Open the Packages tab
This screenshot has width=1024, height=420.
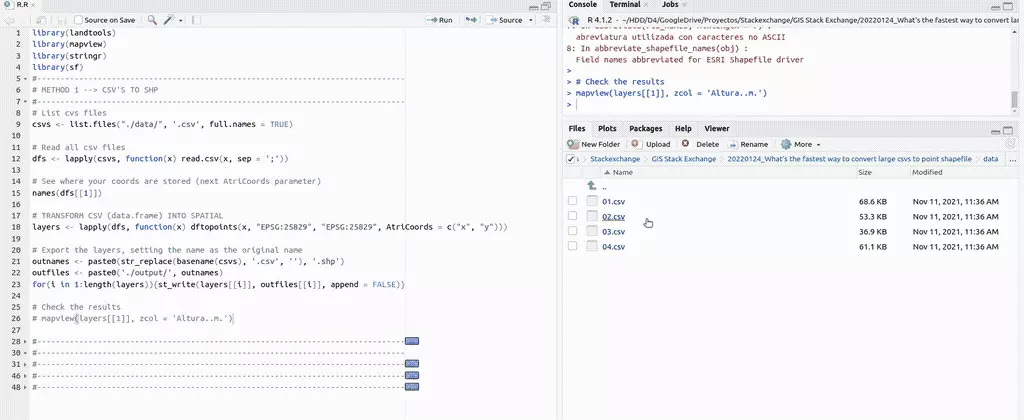(646, 129)
